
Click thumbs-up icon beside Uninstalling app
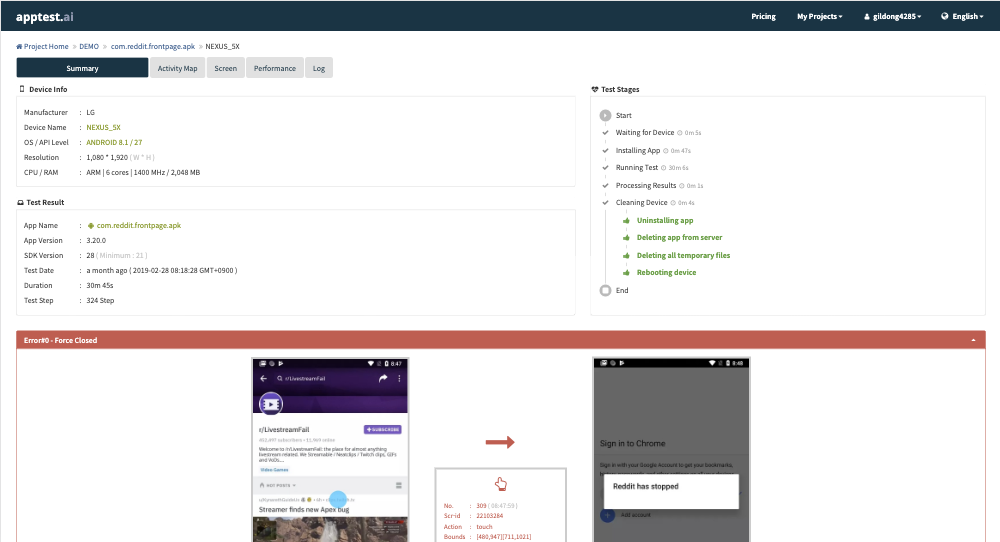click(626, 221)
